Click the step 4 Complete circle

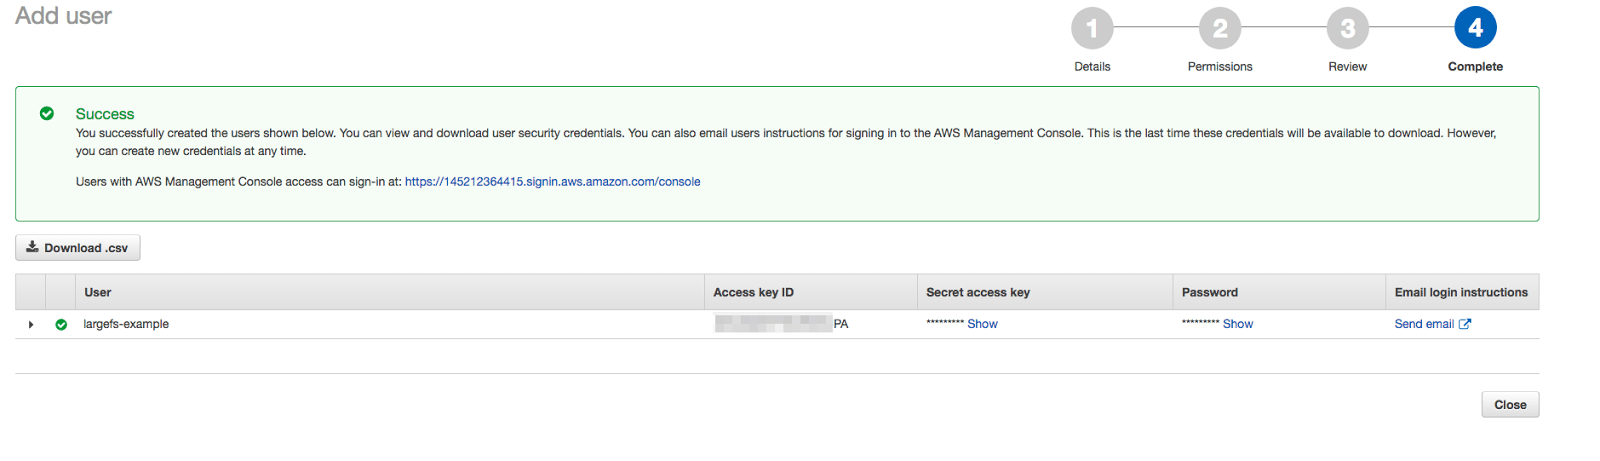click(x=1475, y=28)
